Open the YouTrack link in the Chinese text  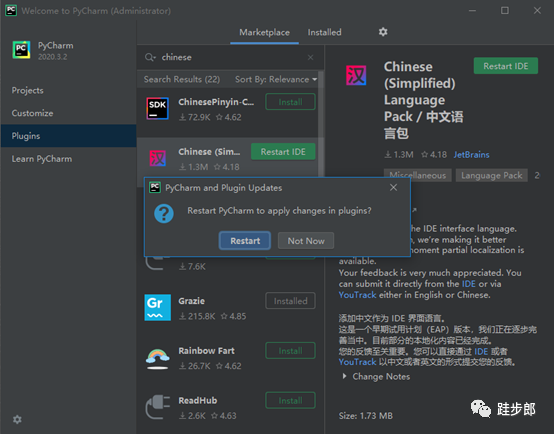357,362
